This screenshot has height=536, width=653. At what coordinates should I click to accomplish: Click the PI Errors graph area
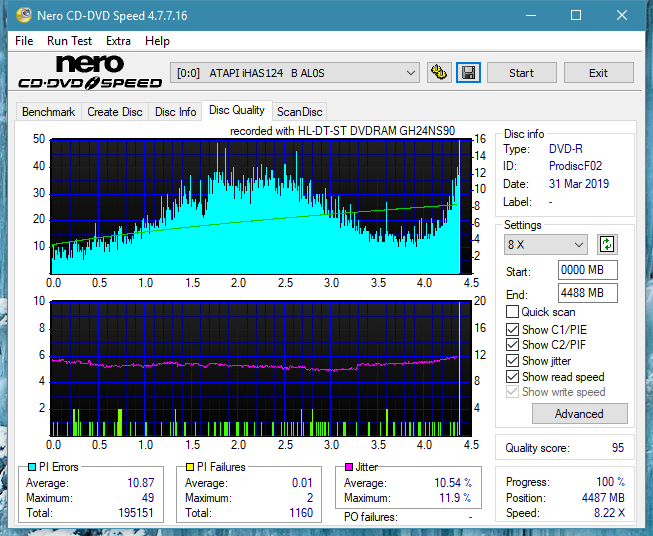(261, 206)
